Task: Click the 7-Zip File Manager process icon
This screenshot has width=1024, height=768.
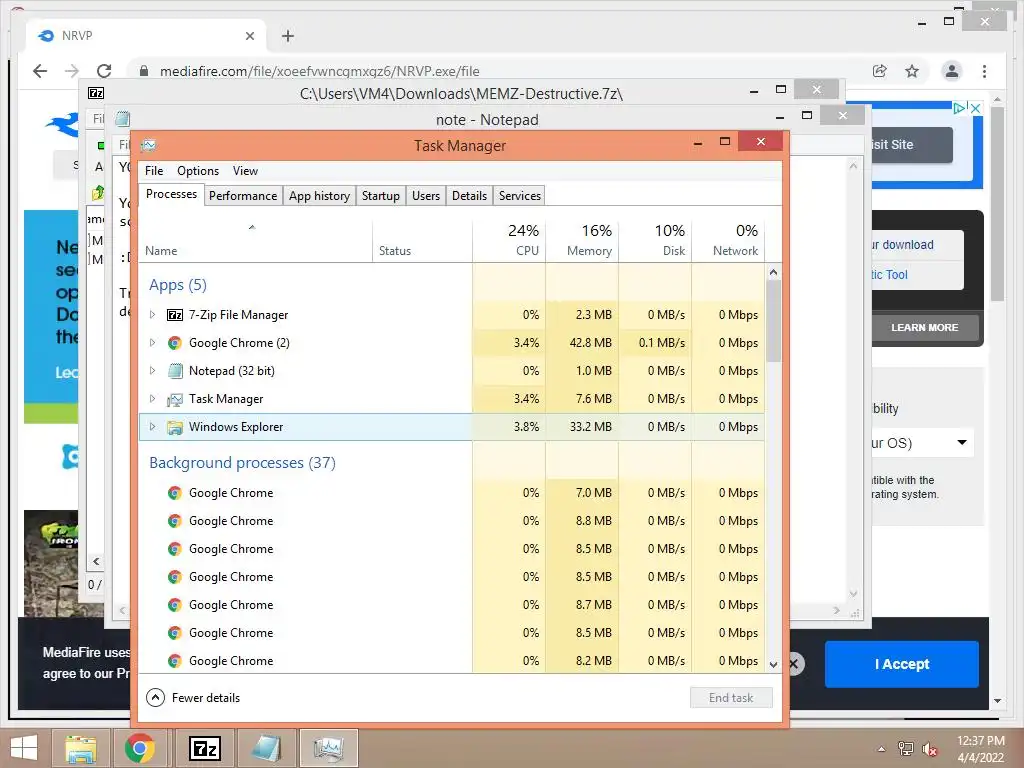Action: (174, 315)
